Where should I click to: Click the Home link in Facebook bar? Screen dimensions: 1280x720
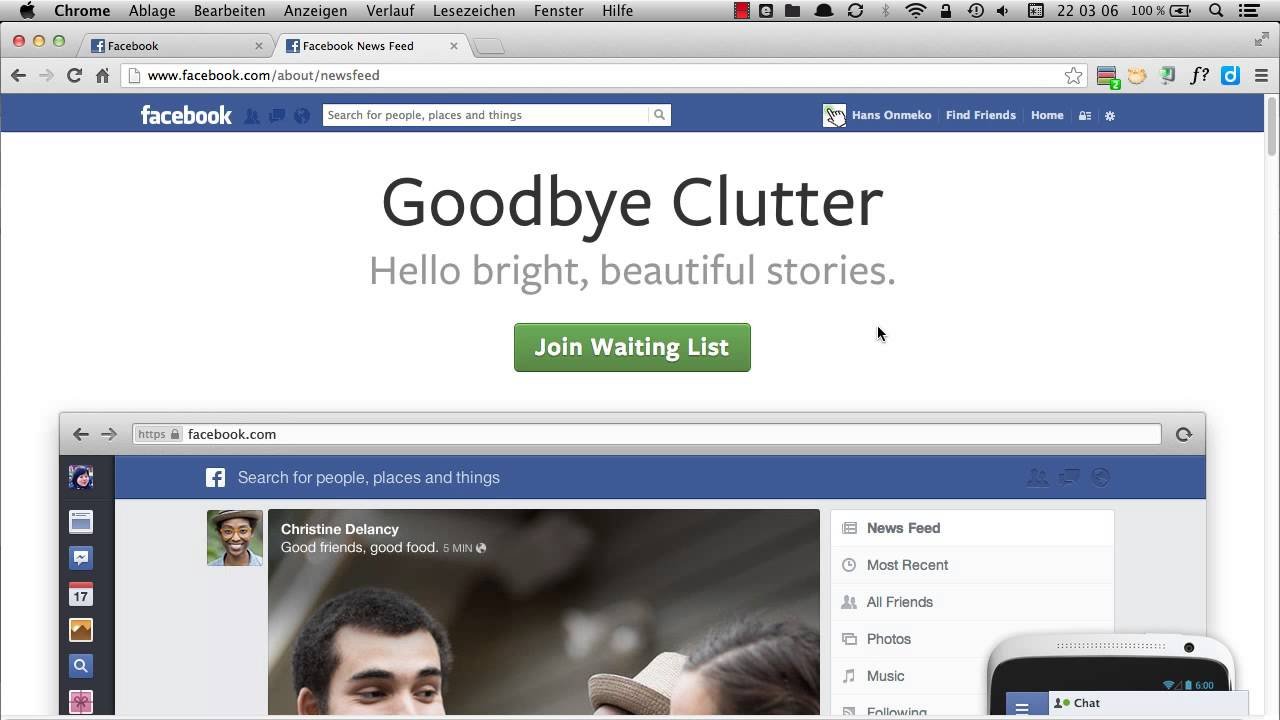click(1047, 115)
